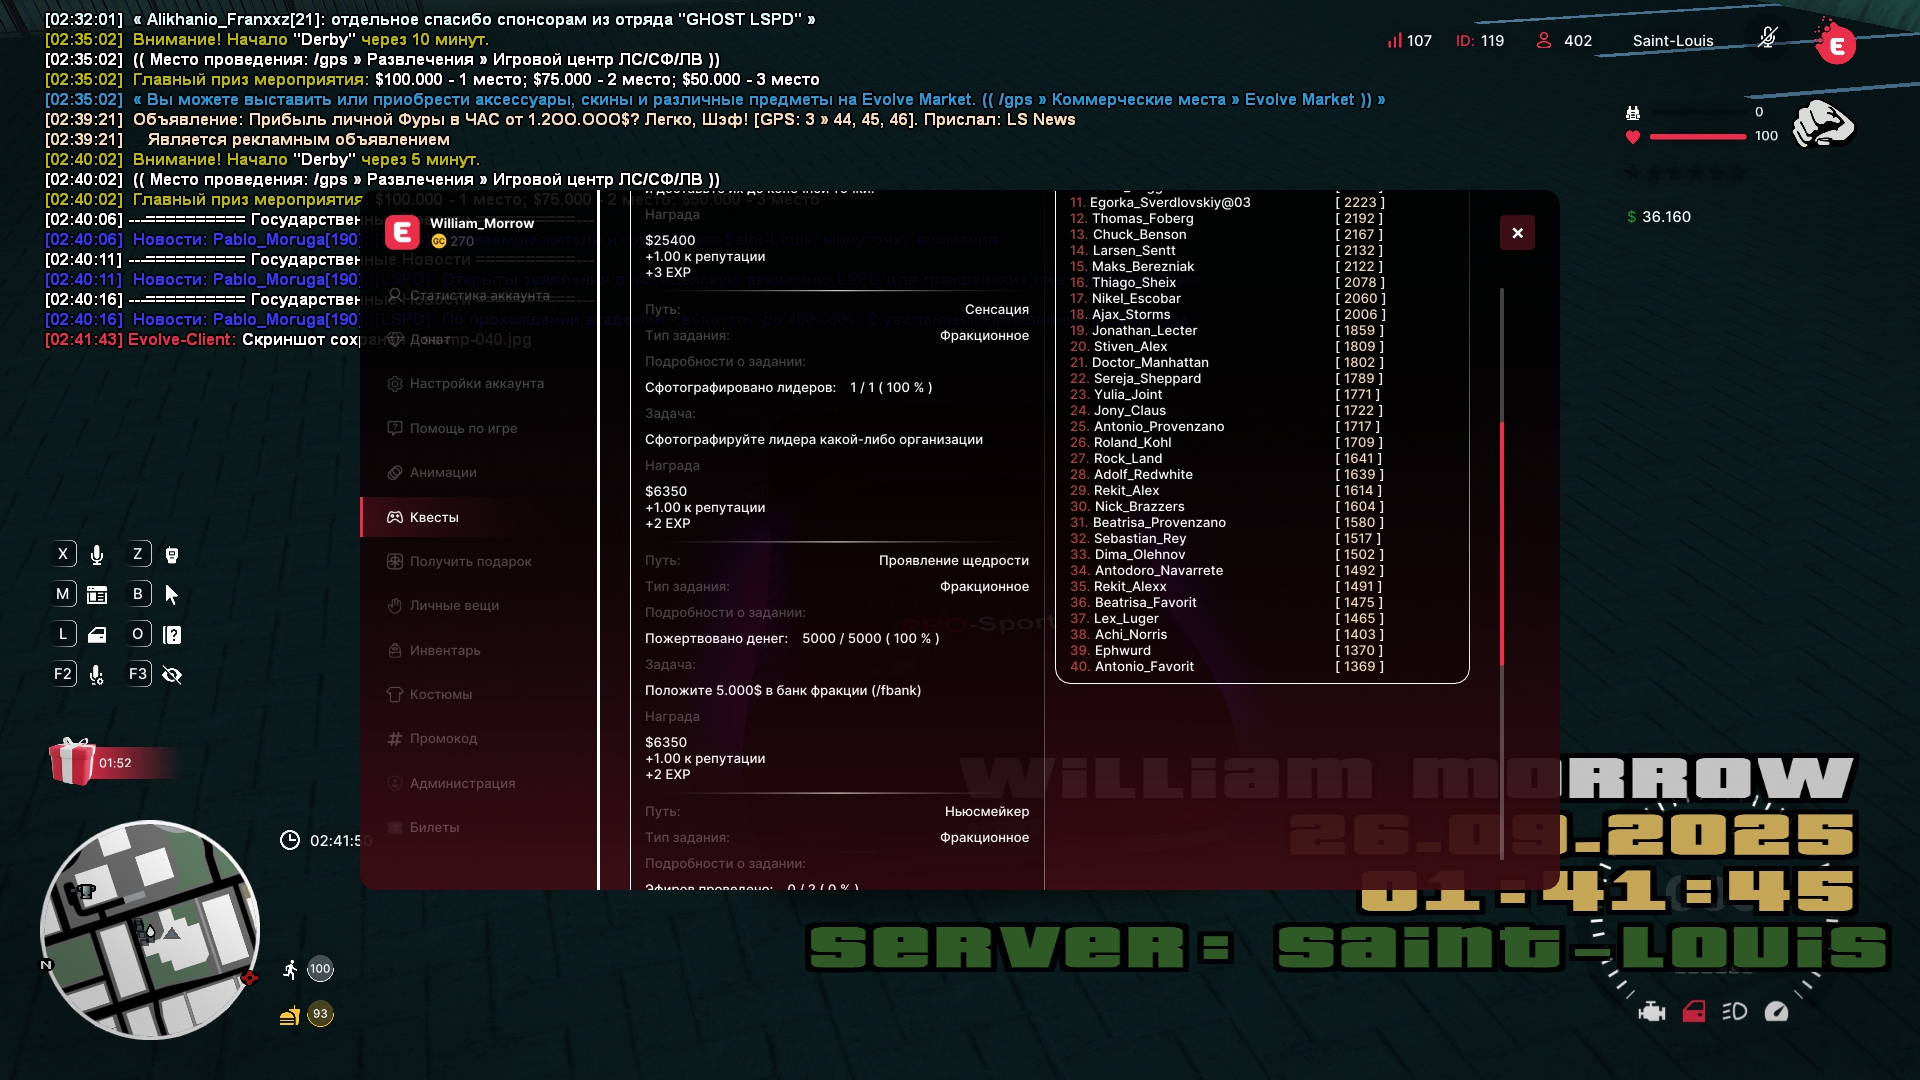Close the quests window with X

point(1517,233)
